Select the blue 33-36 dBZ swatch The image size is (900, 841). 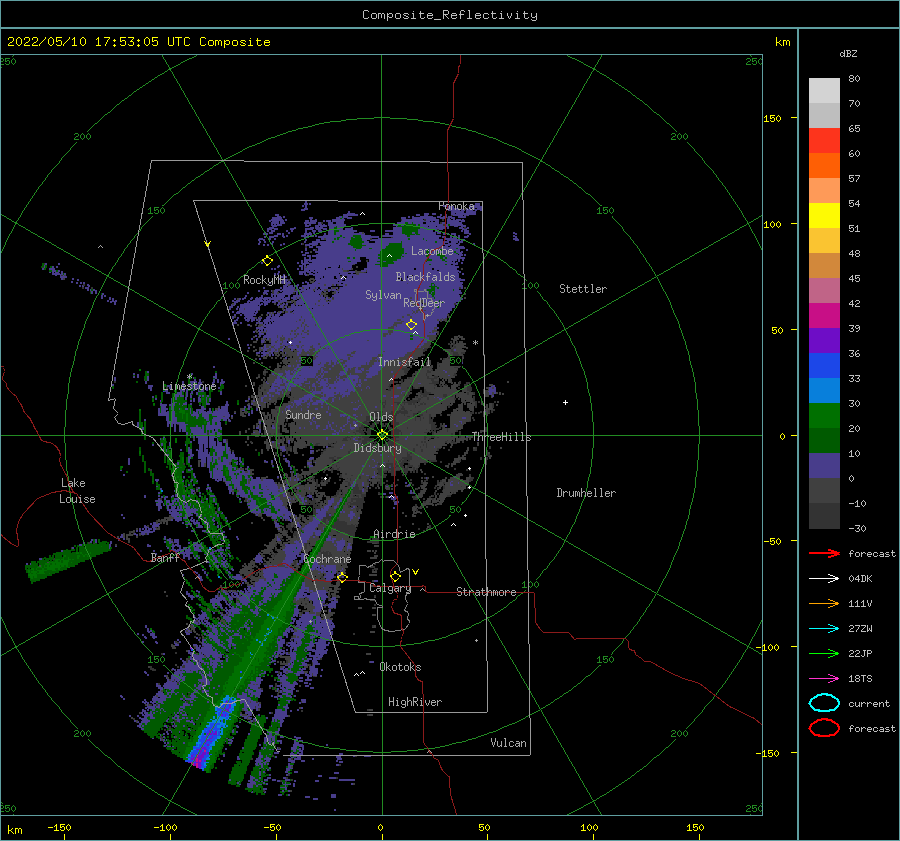[x=824, y=365]
